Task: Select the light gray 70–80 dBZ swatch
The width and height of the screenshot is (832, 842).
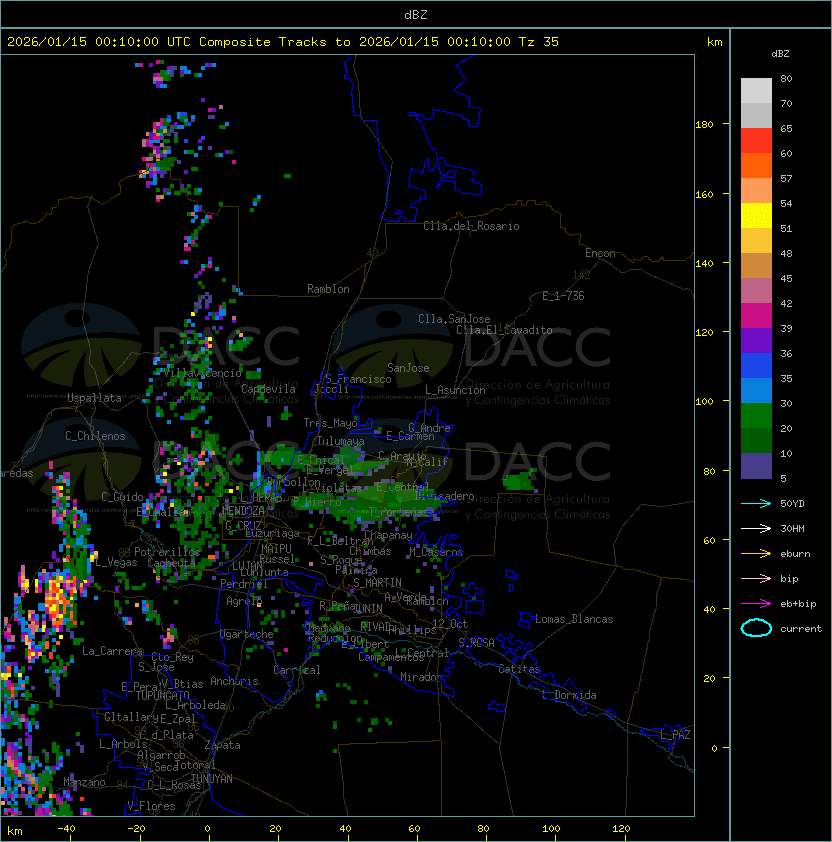Action: (756, 91)
